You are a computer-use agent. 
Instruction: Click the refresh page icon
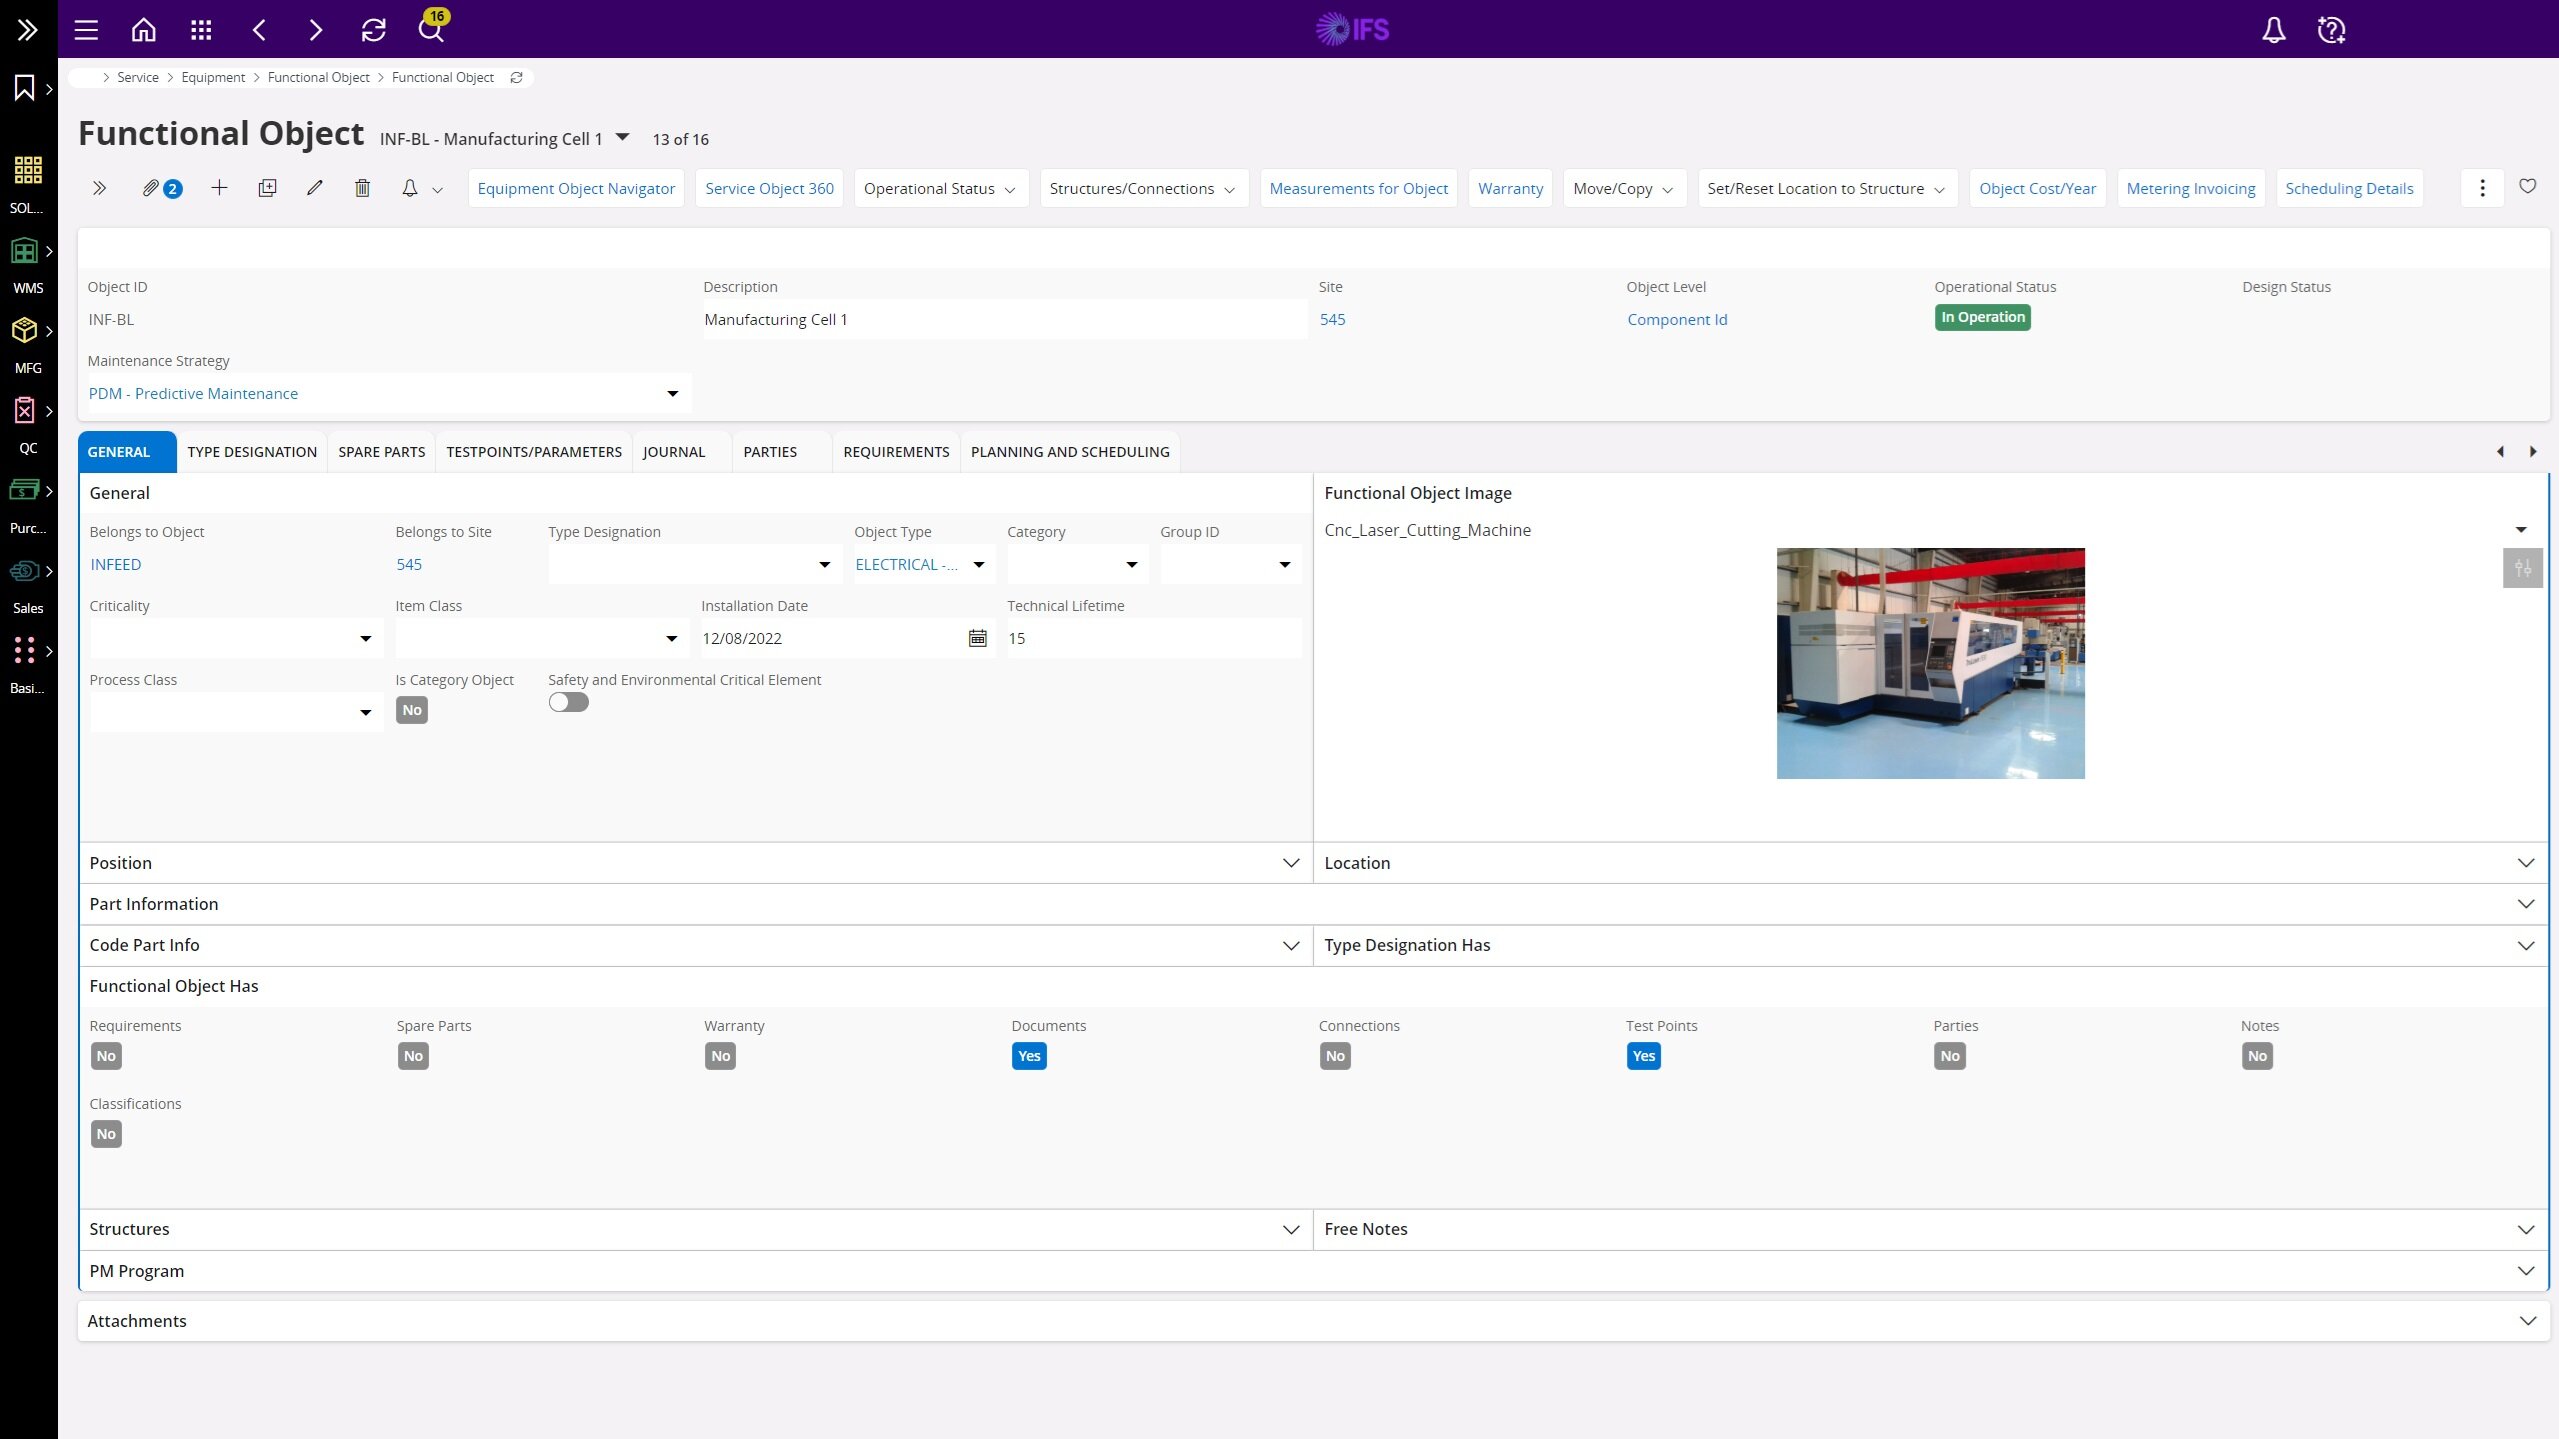tap(373, 30)
